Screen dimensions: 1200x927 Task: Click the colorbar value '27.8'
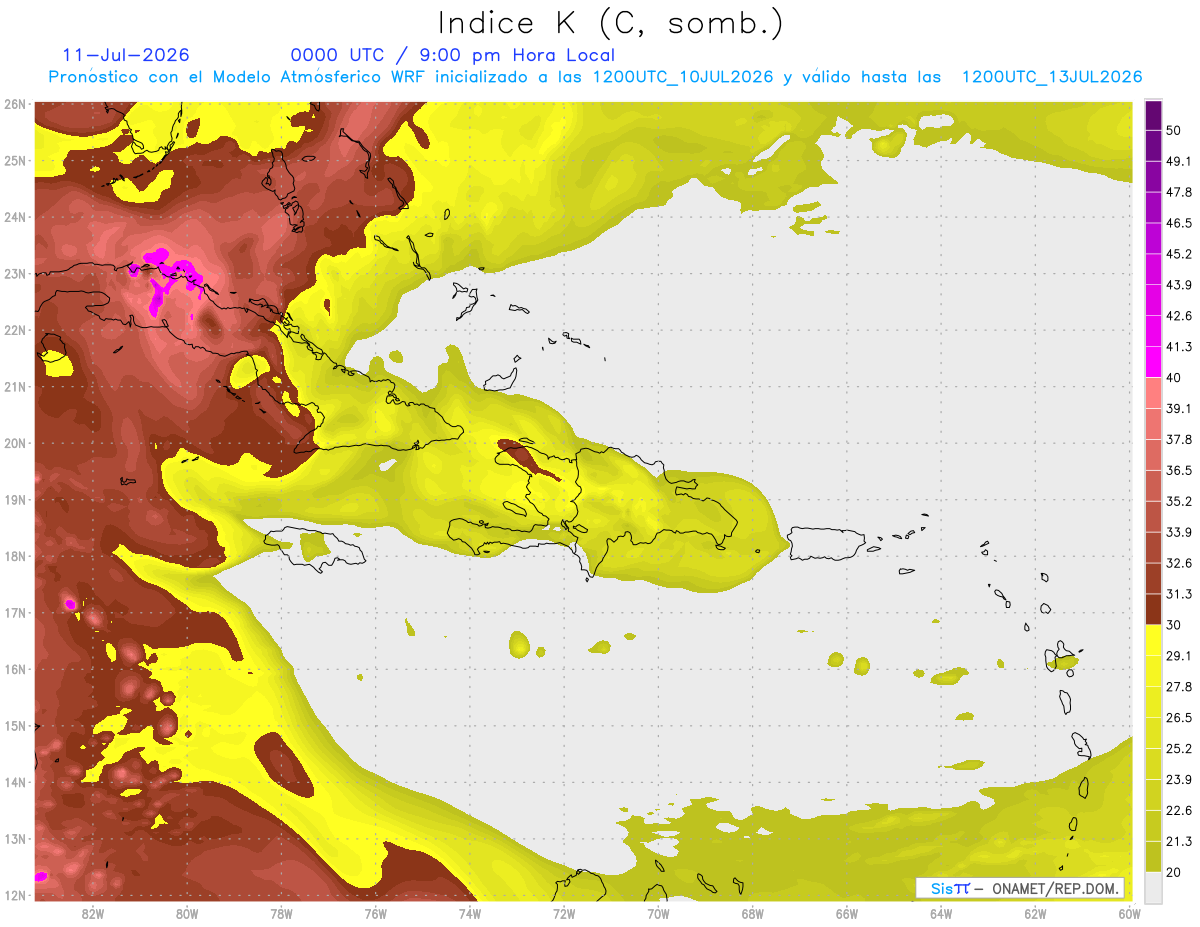1179,686
